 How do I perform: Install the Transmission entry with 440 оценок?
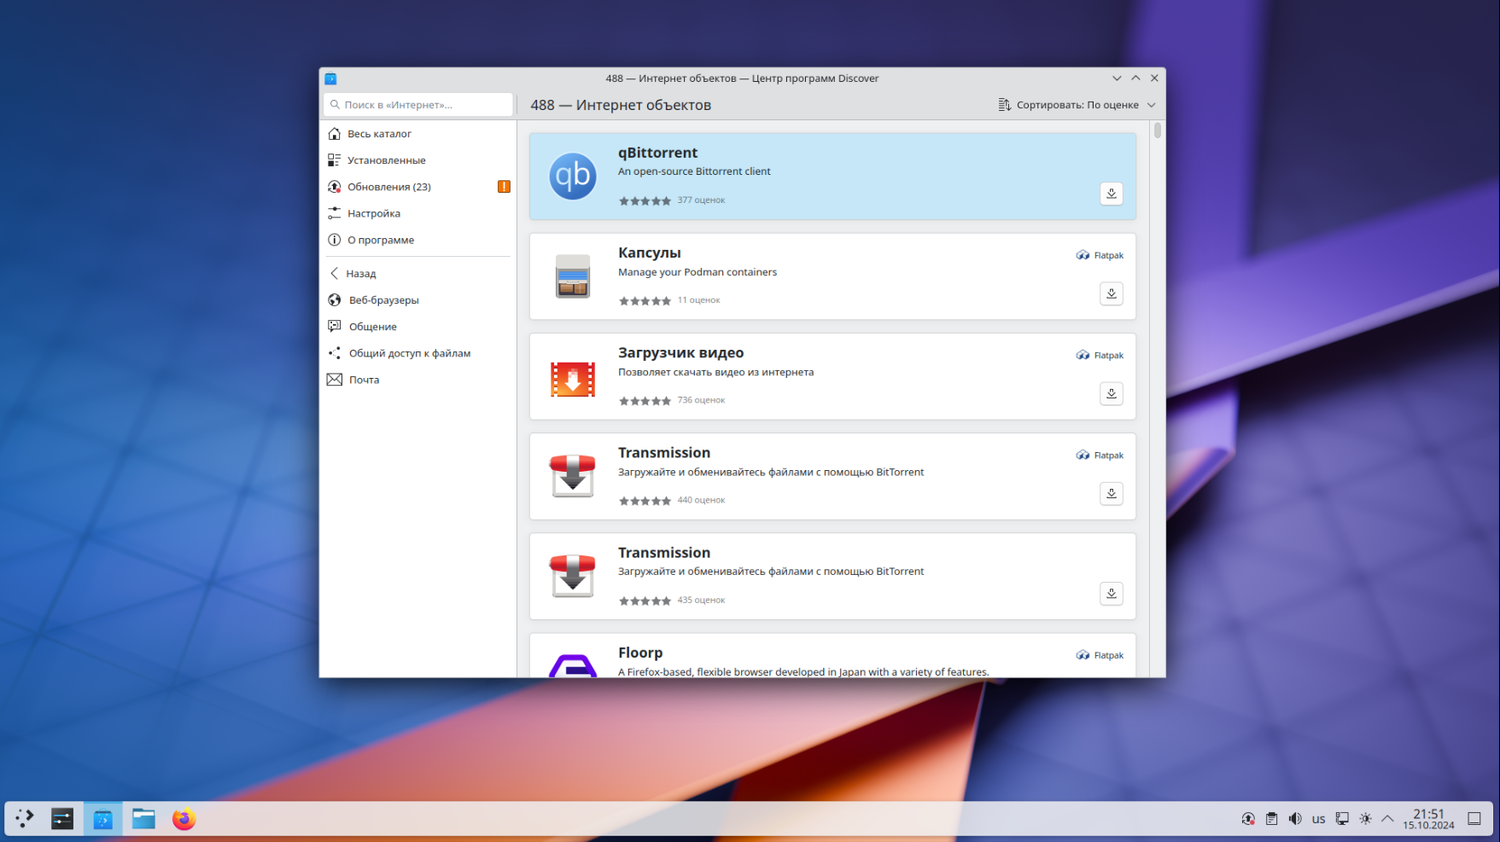coord(1111,494)
